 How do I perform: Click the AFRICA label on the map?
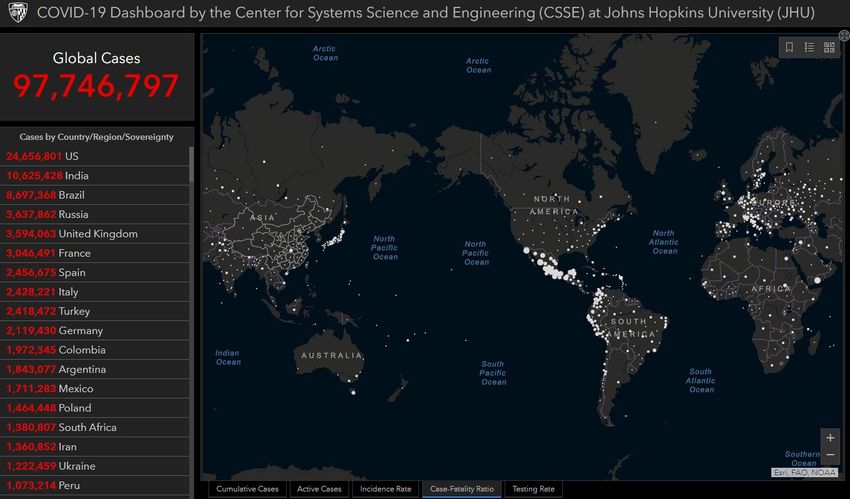point(771,289)
